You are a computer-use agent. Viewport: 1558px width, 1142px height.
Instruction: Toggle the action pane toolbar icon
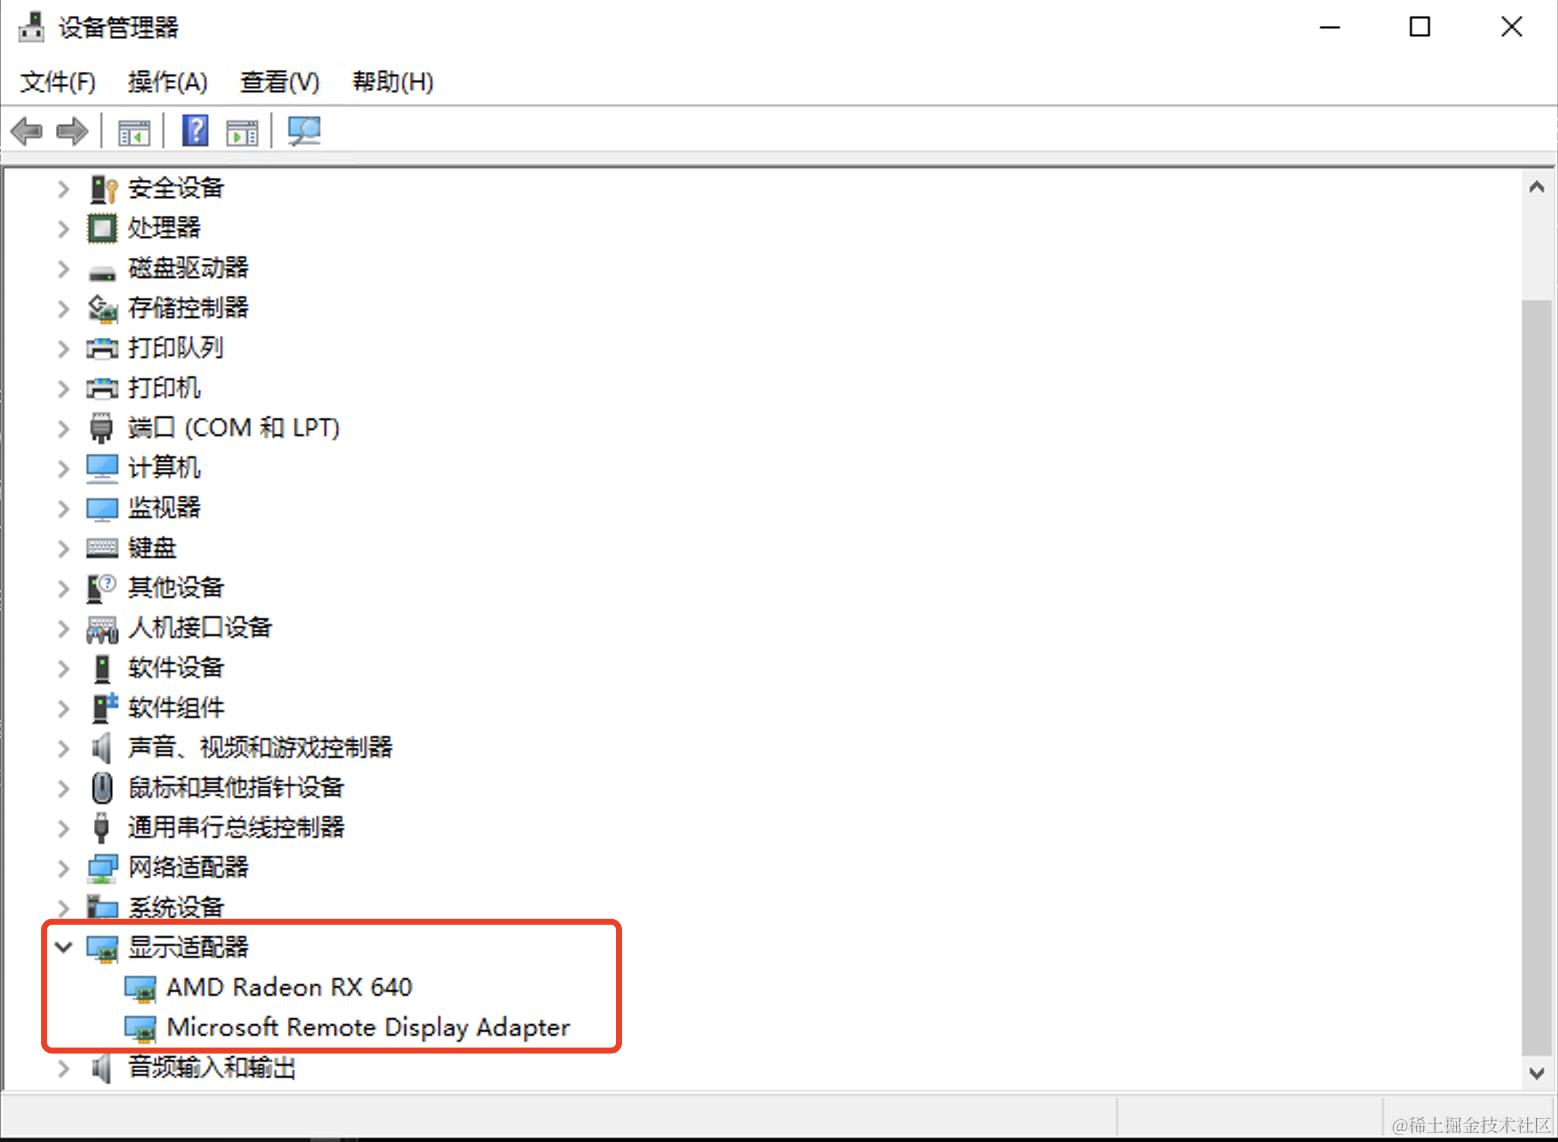pyautogui.click(x=242, y=131)
